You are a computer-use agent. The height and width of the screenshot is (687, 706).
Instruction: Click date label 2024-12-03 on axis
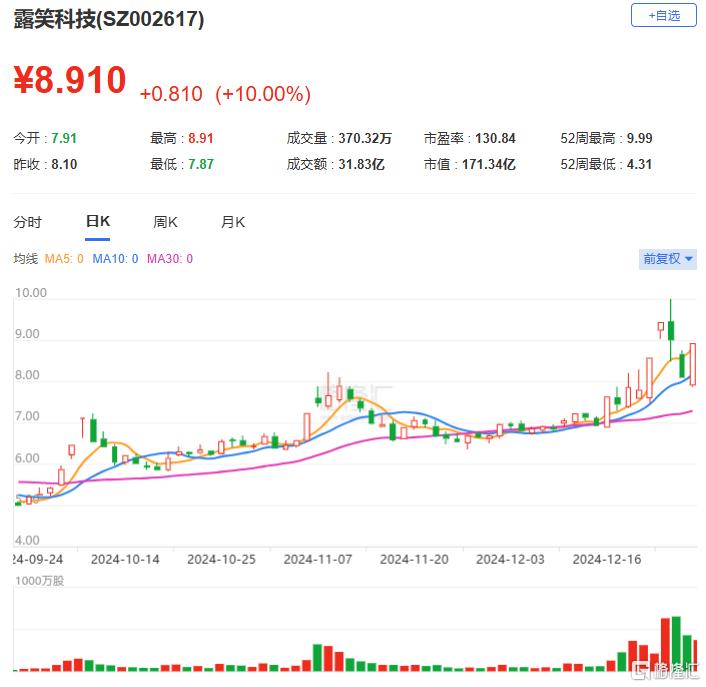pyautogui.click(x=511, y=560)
